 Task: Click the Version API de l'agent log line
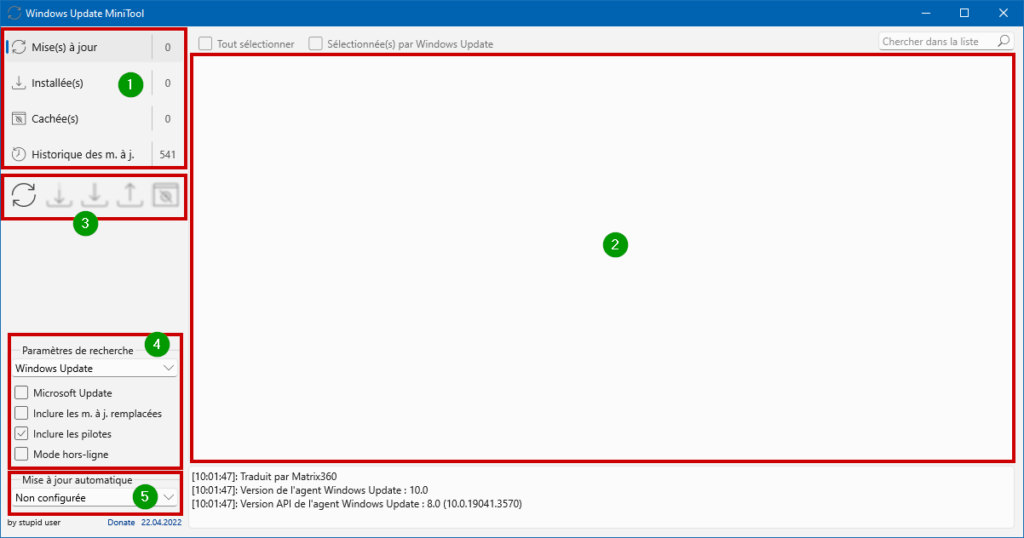coord(357,504)
